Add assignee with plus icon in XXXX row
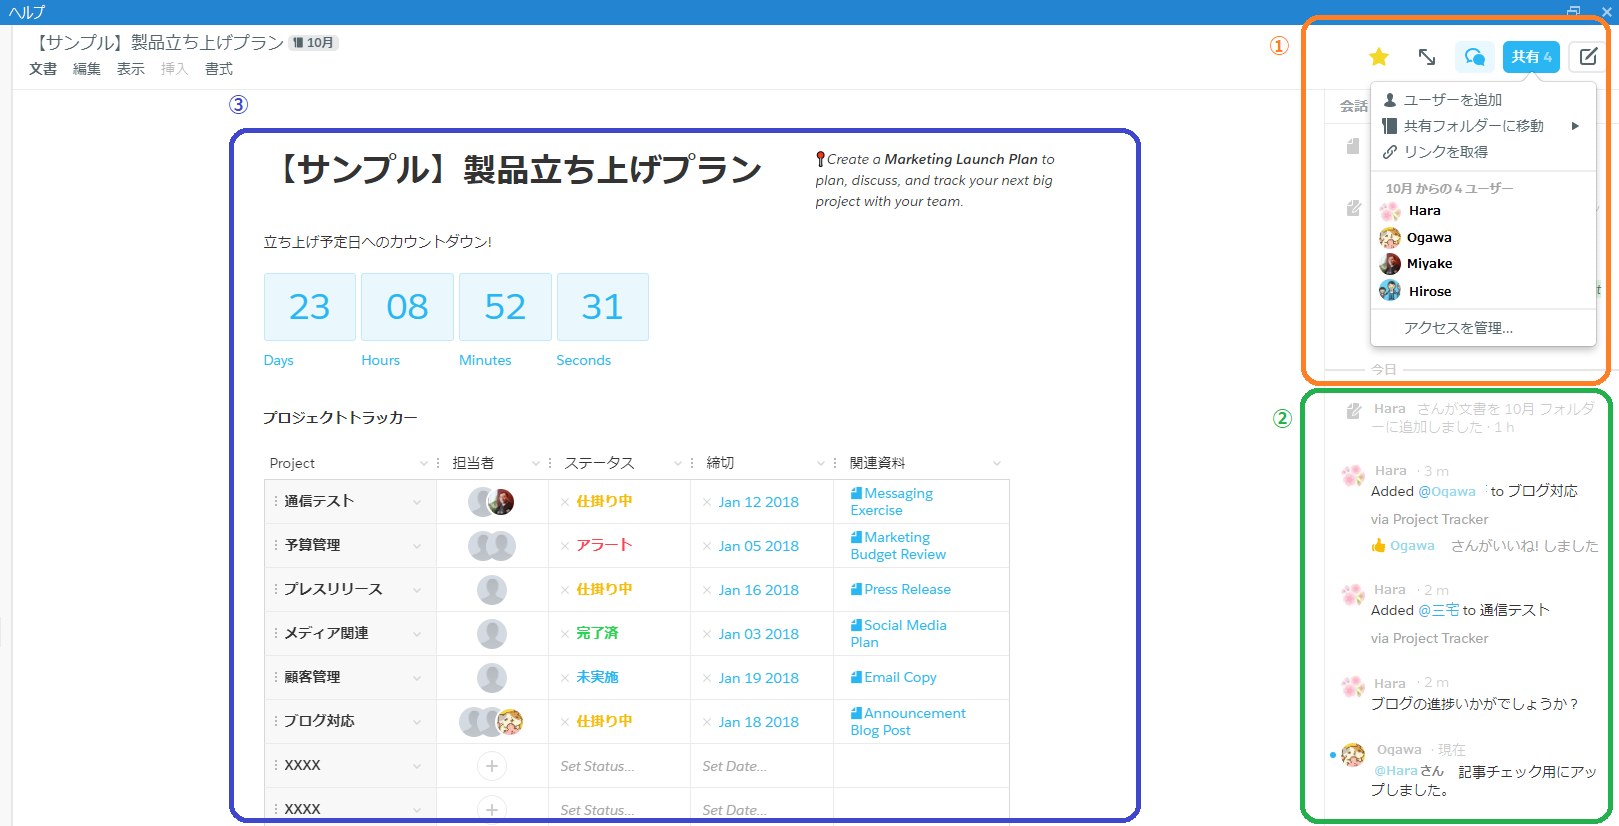The image size is (1619, 826). click(491, 766)
